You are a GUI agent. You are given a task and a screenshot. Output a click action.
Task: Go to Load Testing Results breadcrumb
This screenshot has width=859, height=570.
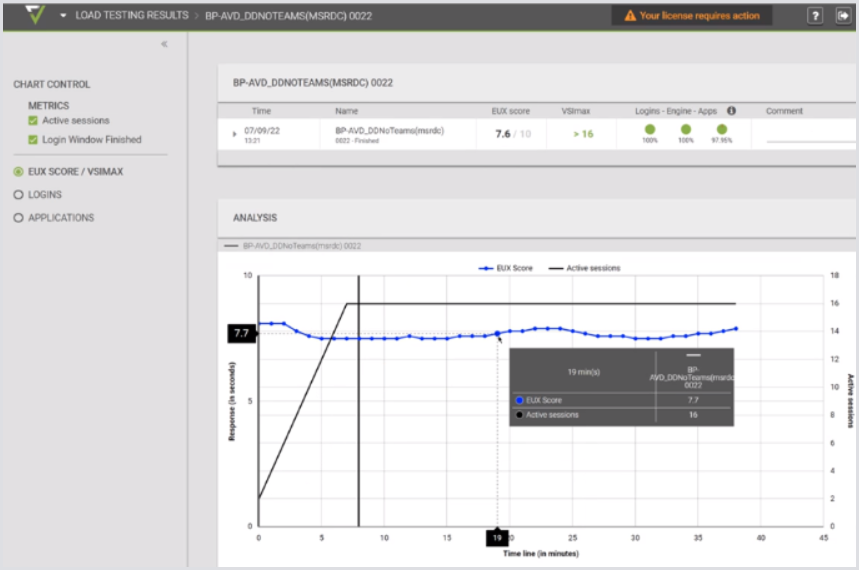click(131, 16)
